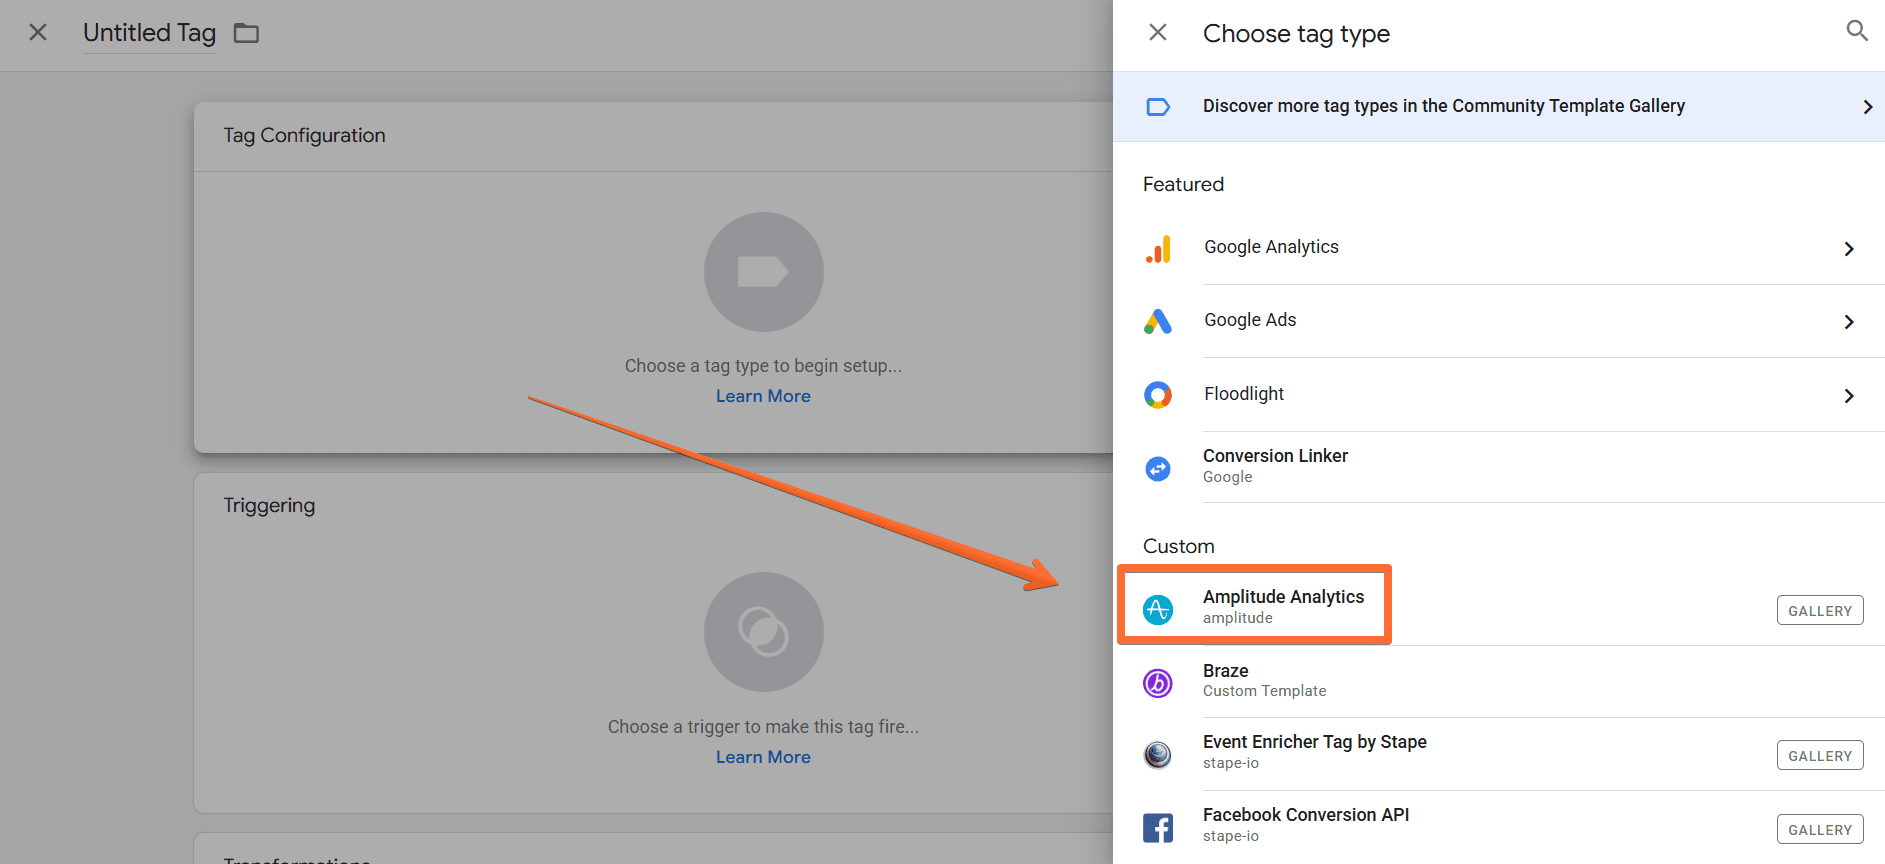Choose Facebook Conversion API tag
The width and height of the screenshot is (1885, 864).
click(1499, 828)
